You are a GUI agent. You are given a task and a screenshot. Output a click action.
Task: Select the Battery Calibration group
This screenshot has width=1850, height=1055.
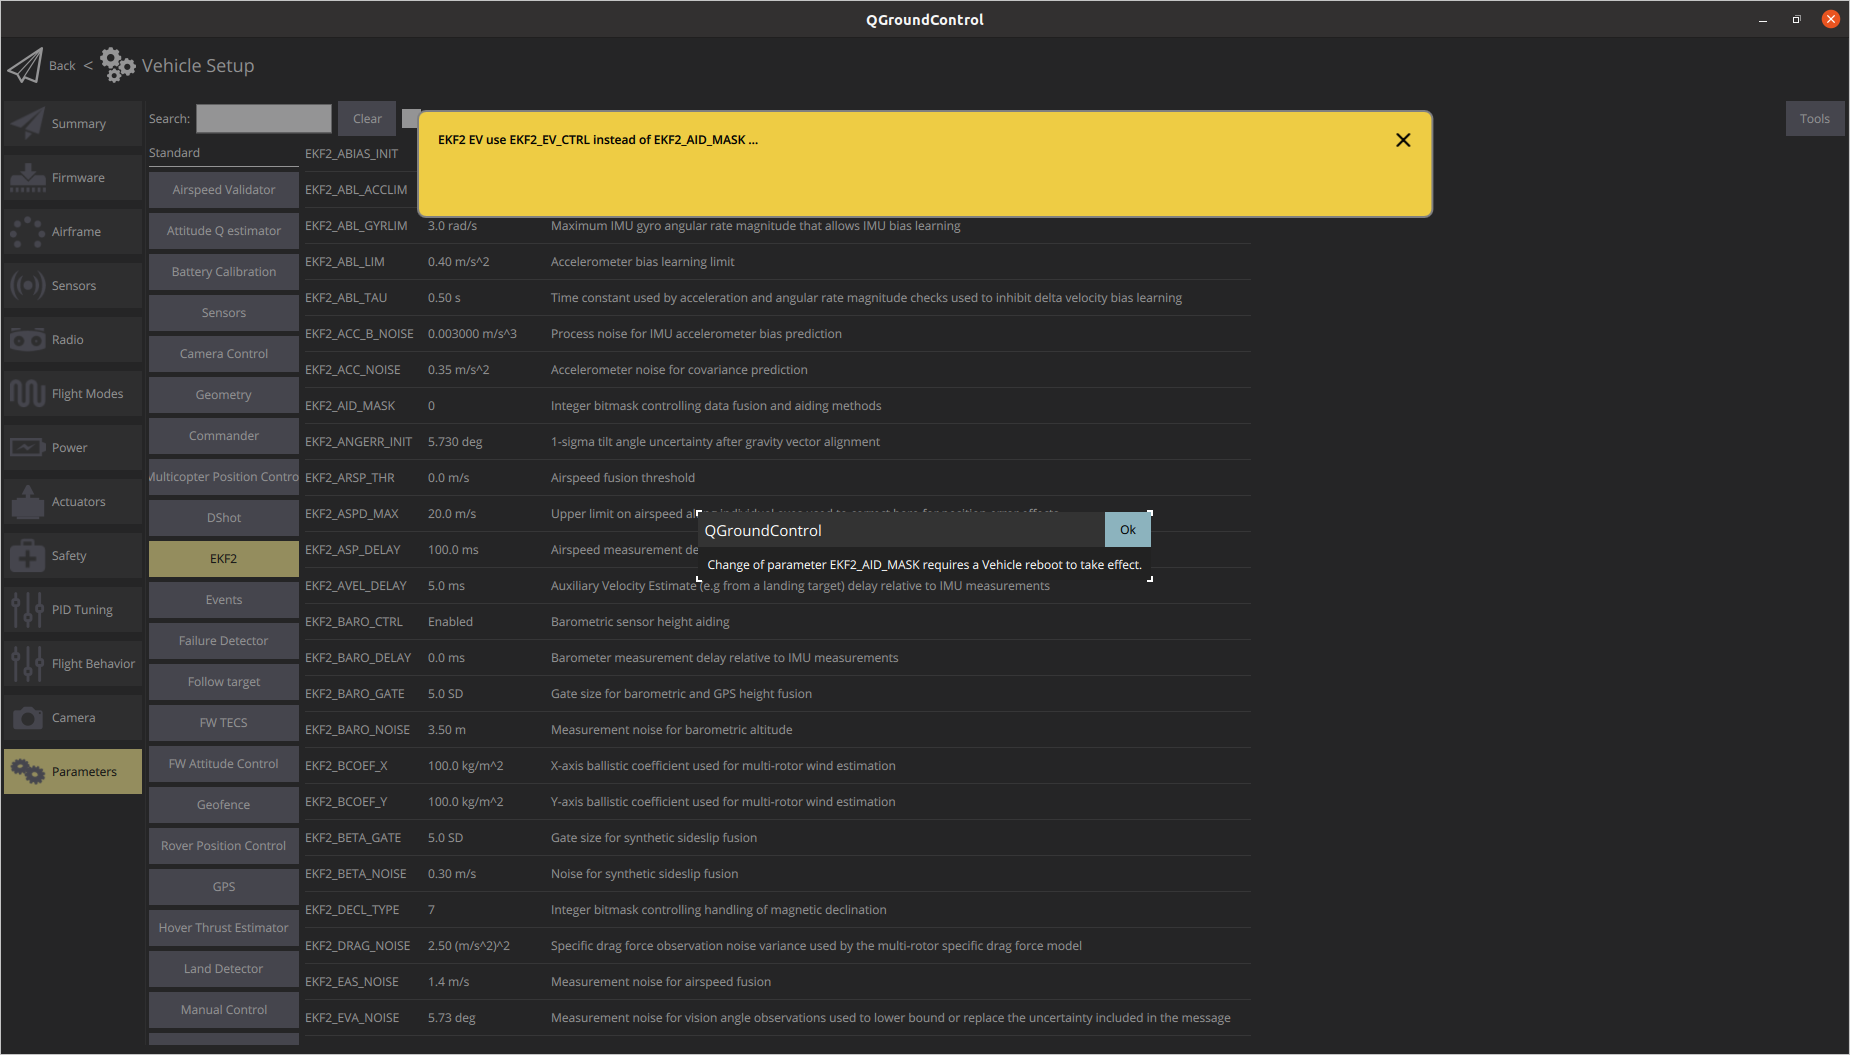pyautogui.click(x=224, y=272)
